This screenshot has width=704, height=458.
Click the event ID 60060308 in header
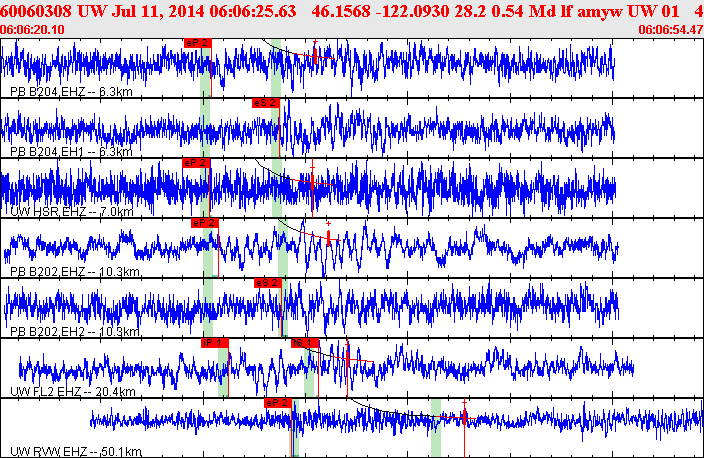(x=38, y=11)
